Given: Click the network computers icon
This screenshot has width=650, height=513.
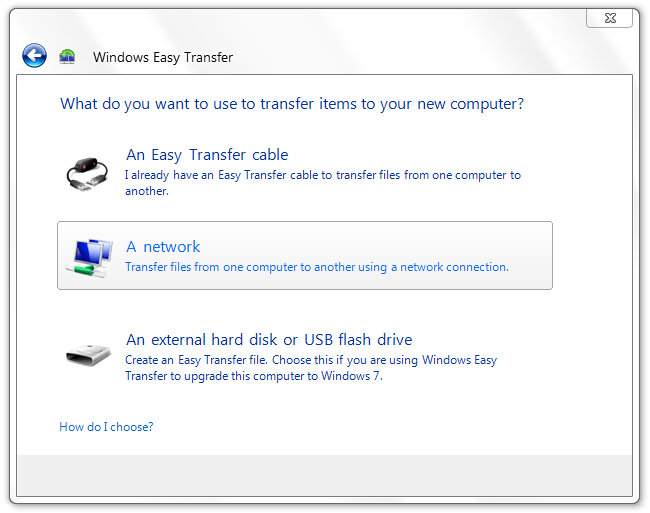Looking at the screenshot, I should tap(90, 256).
